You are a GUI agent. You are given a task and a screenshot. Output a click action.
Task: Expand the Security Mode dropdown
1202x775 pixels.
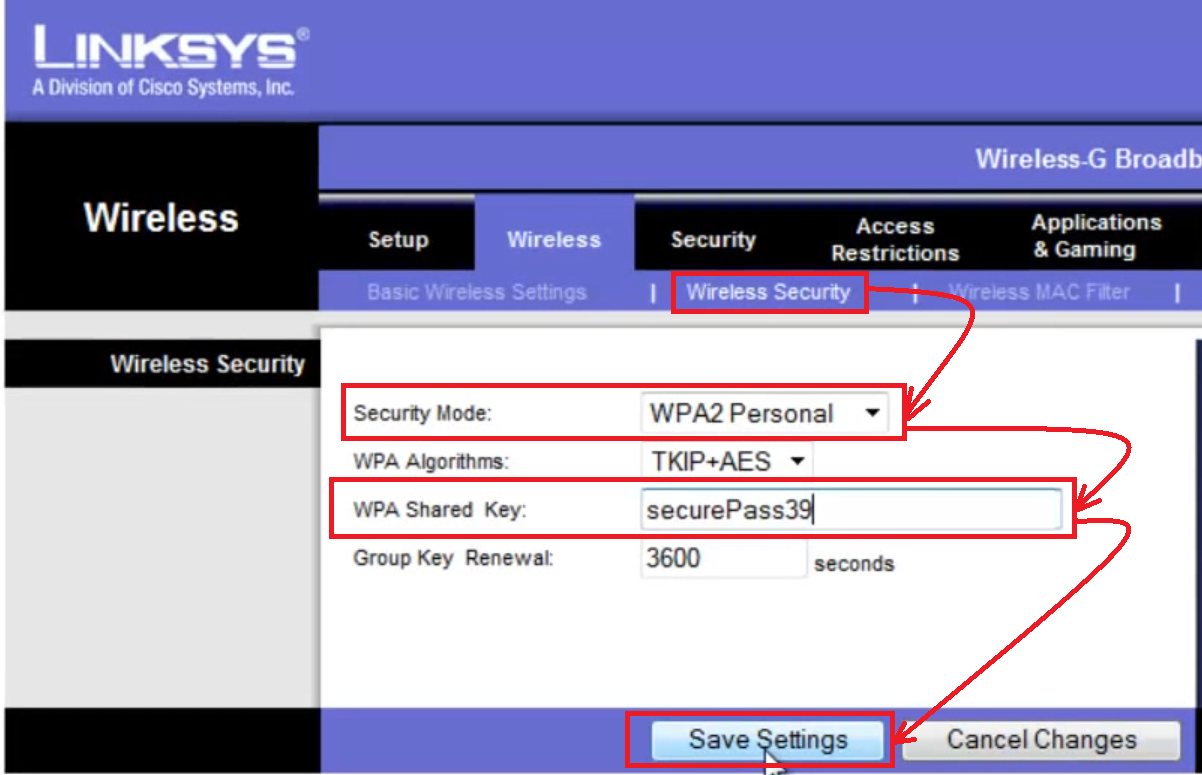tap(764, 413)
